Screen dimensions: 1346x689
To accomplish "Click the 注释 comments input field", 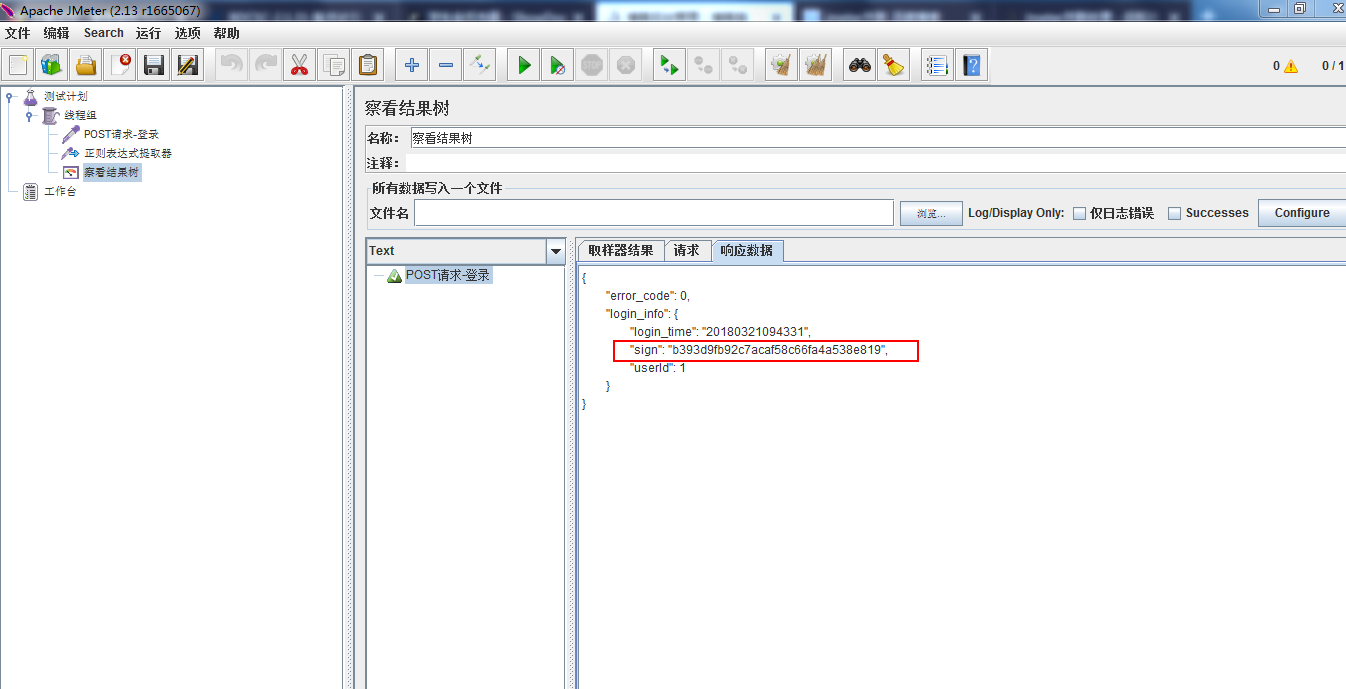I will click(877, 163).
